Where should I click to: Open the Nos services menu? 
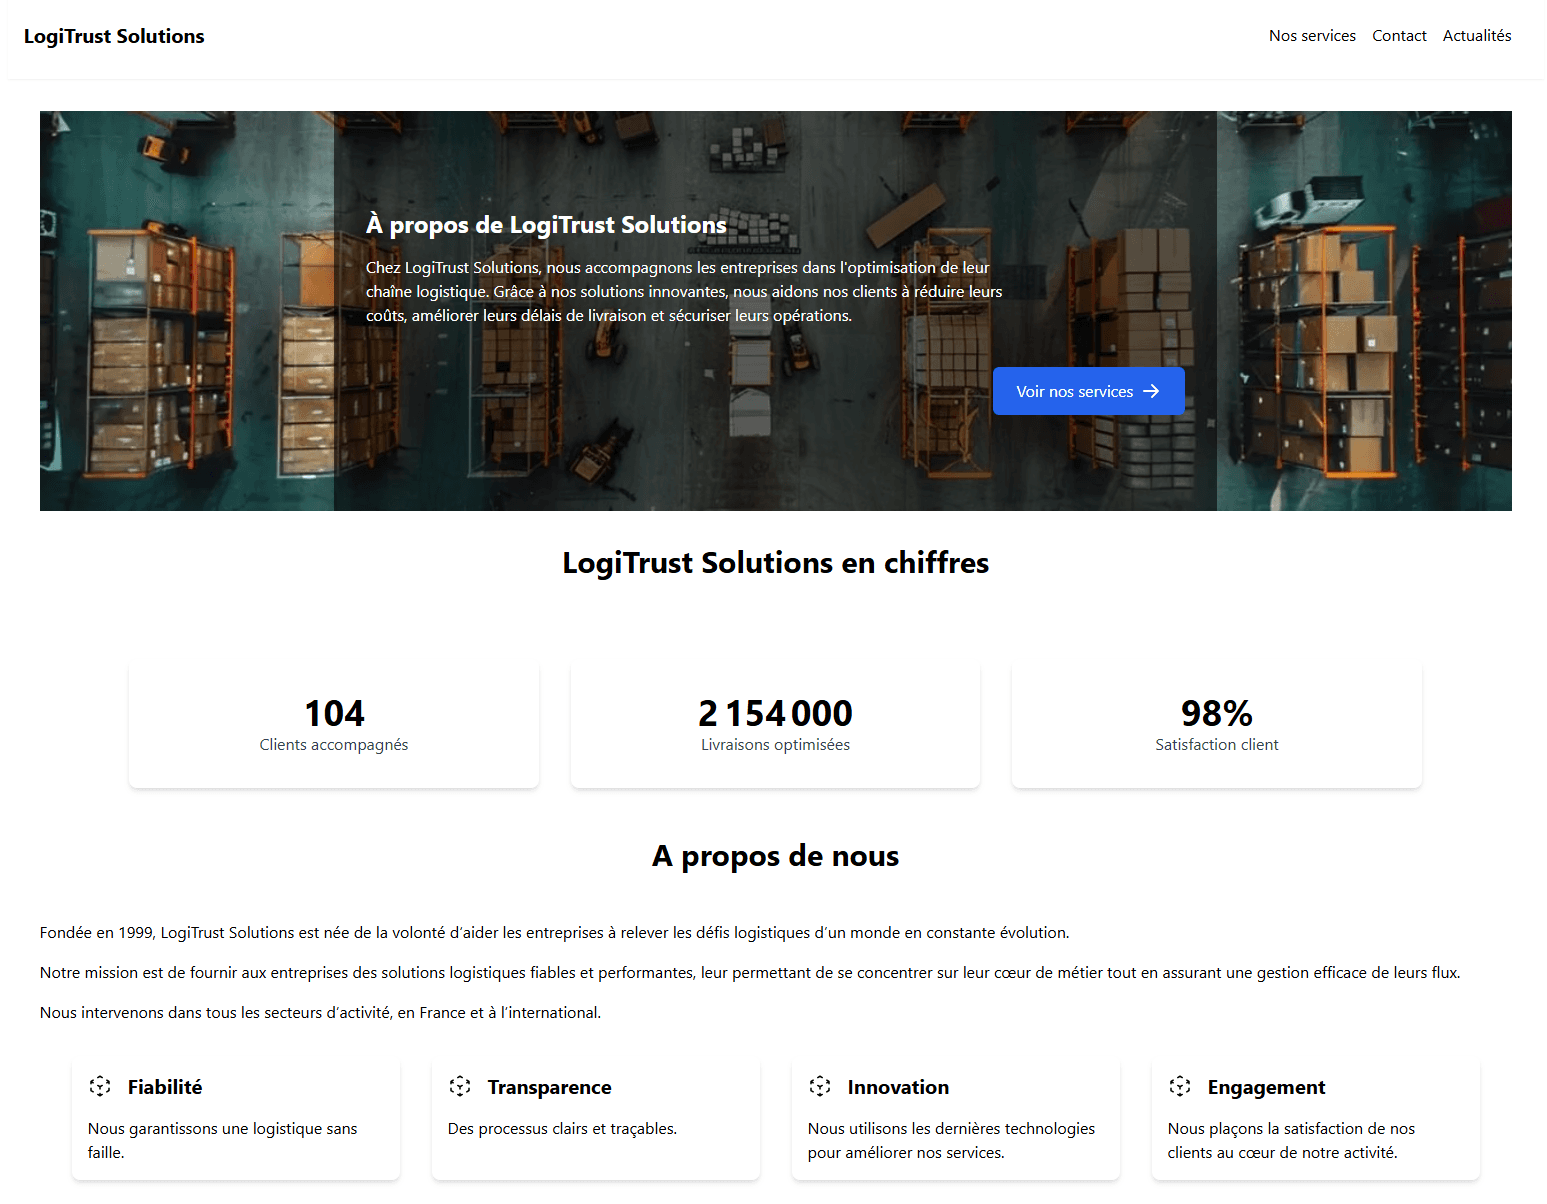(1311, 36)
